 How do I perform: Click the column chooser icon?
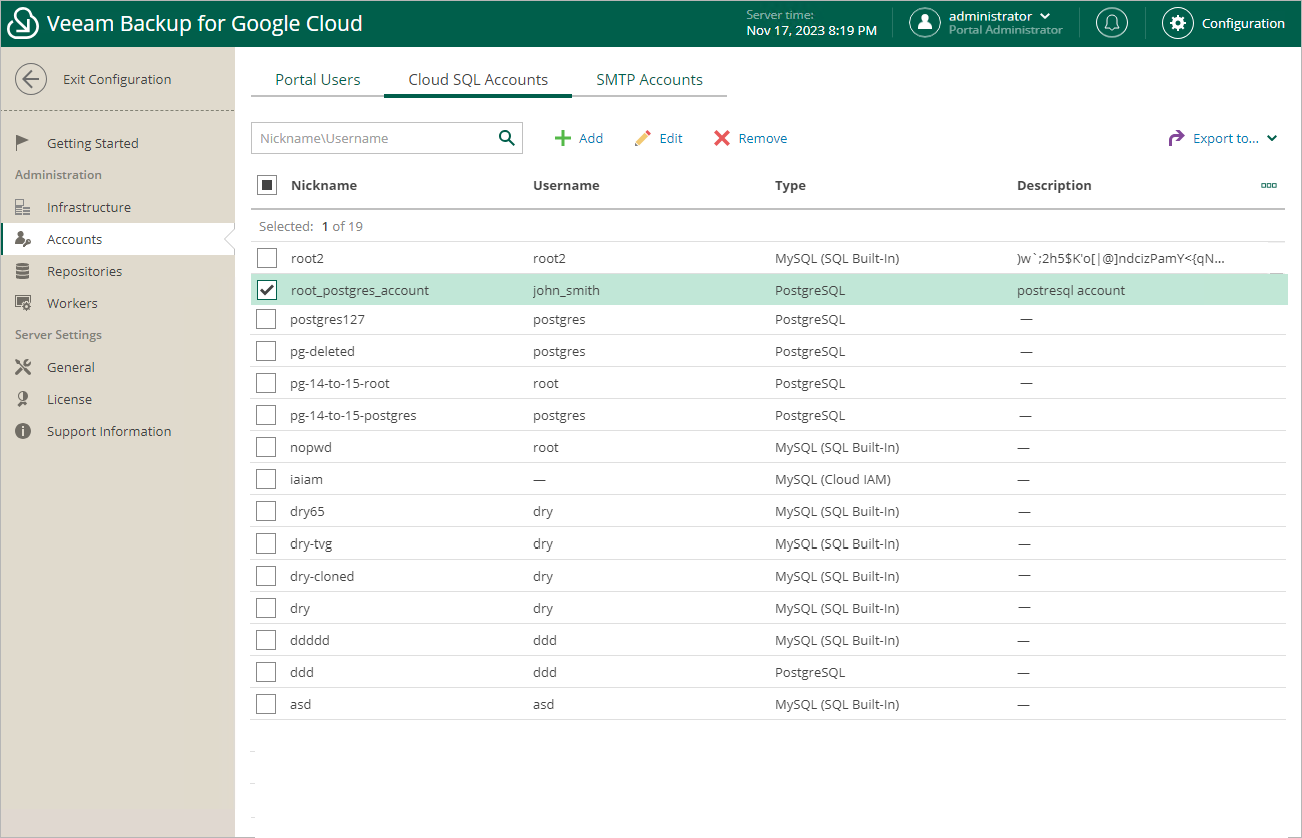point(1268,185)
